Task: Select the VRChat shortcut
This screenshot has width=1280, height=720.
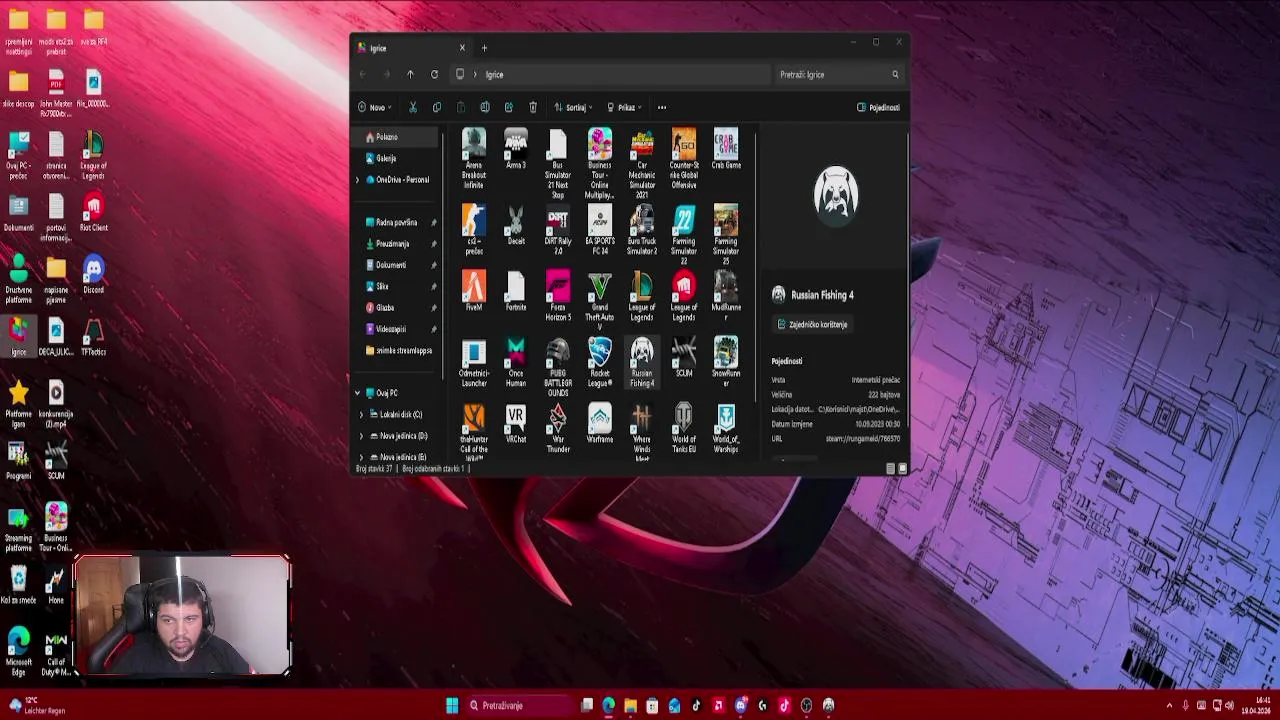Action: click(516, 425)
